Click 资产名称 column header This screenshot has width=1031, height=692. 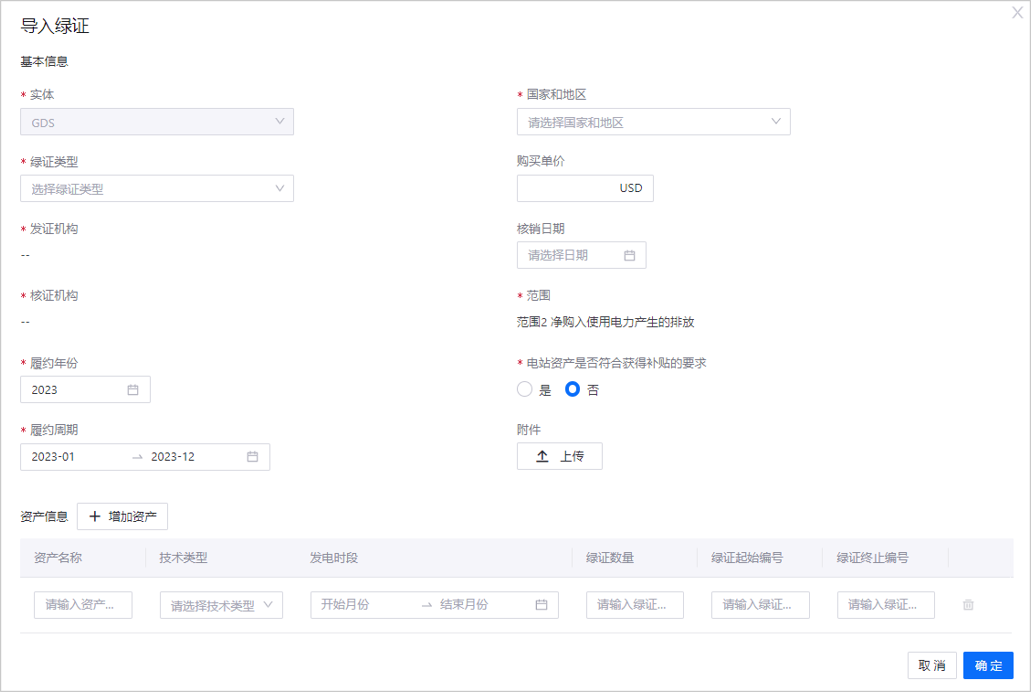[58, 558]
